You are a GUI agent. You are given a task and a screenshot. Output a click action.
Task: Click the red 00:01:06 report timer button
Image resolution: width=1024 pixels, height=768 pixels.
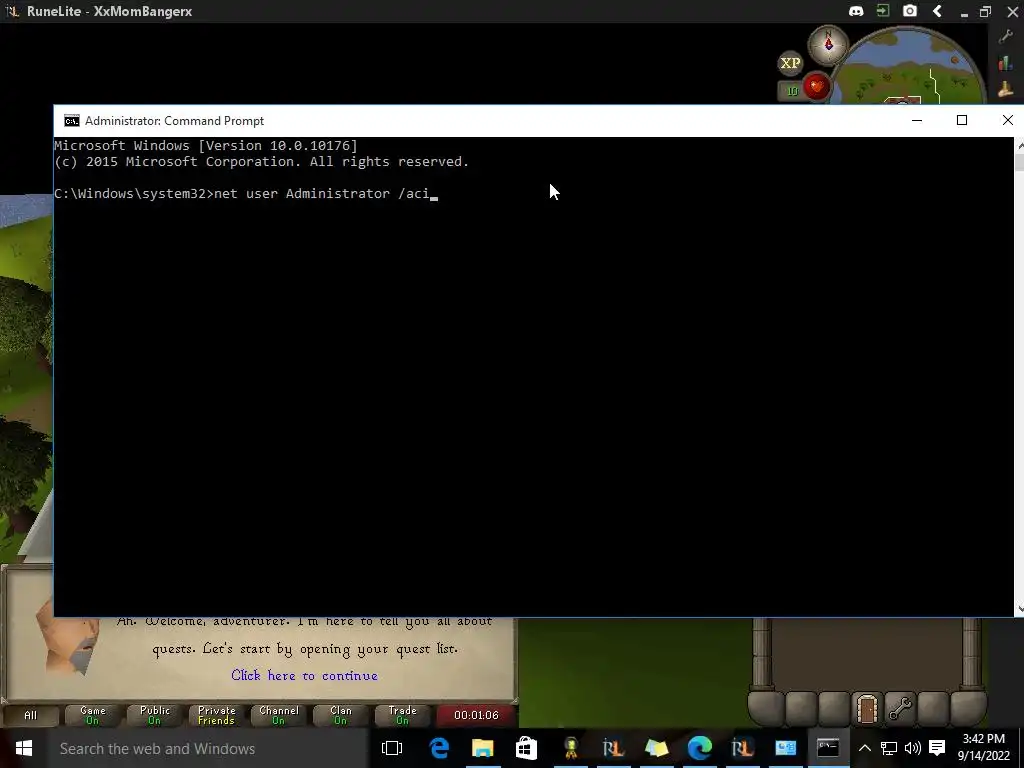[477, 715]
